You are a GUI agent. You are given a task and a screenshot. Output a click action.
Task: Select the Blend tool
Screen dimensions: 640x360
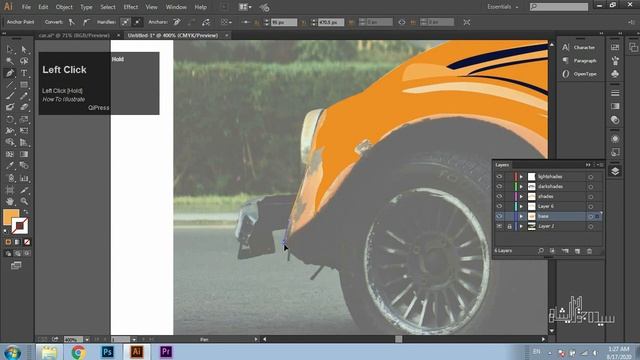pyautogui.click(x=24, y=166)
